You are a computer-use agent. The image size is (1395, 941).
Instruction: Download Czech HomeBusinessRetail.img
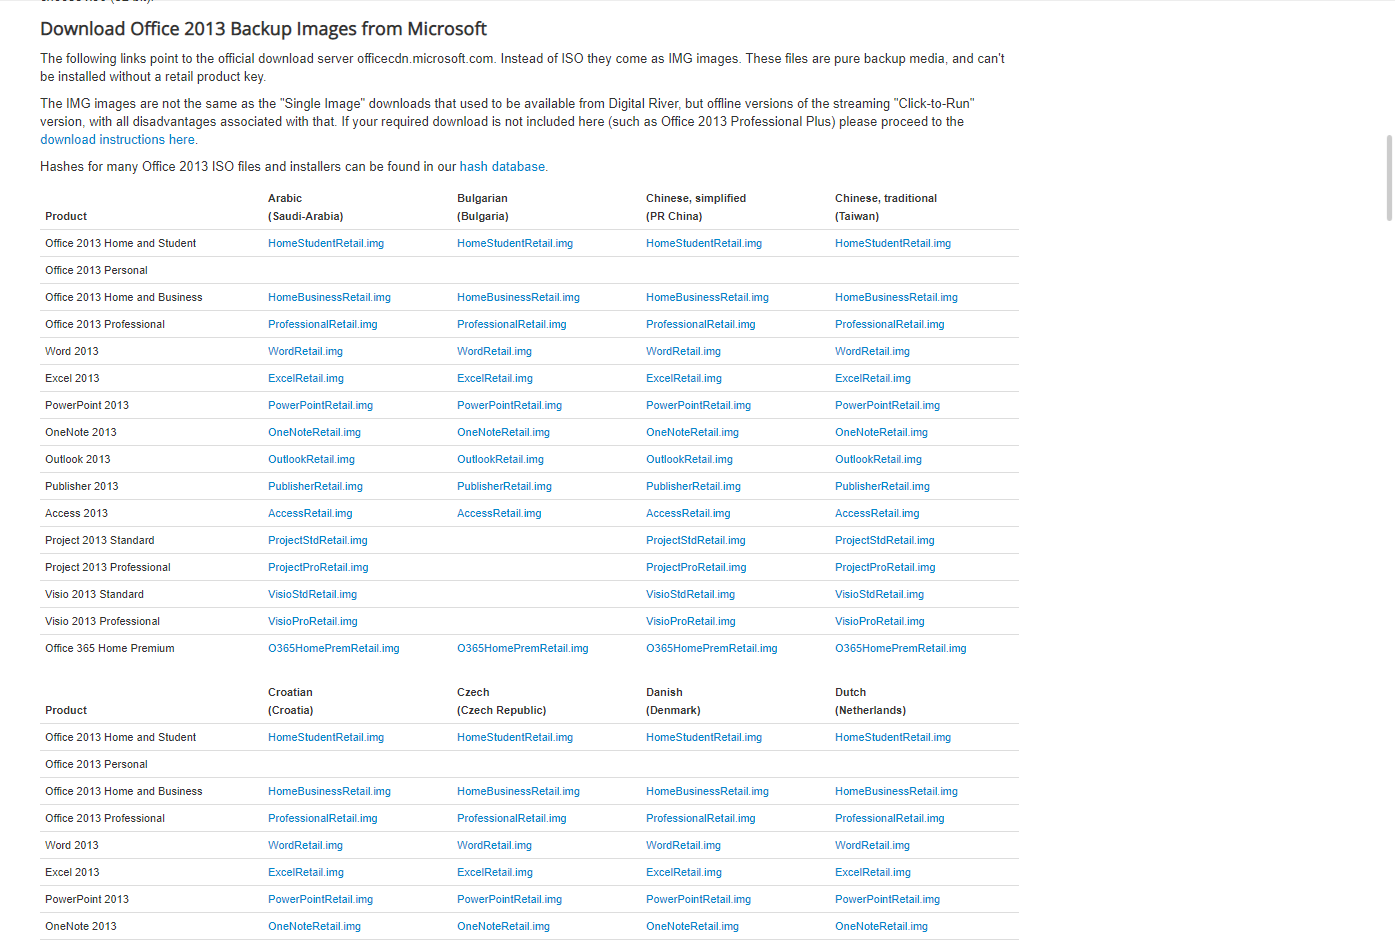click(518, 792)
